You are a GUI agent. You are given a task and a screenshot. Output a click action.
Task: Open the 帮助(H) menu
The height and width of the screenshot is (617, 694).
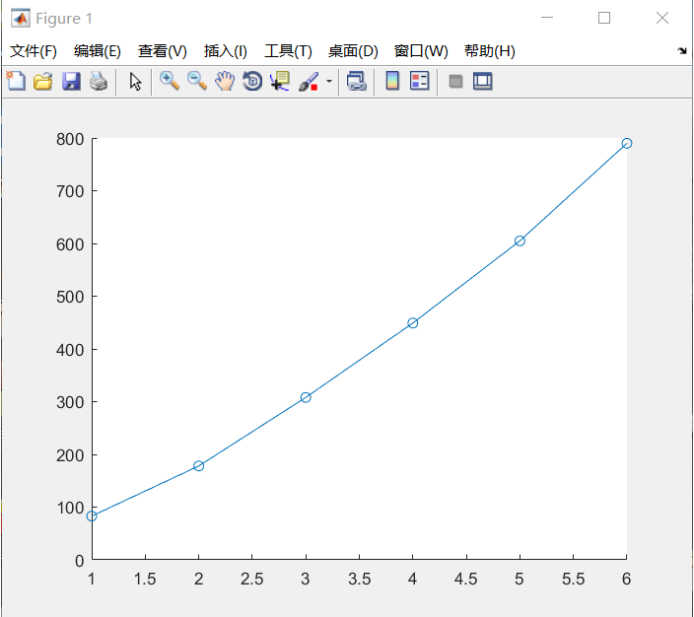pyautogui.click(x=490, y=51)
